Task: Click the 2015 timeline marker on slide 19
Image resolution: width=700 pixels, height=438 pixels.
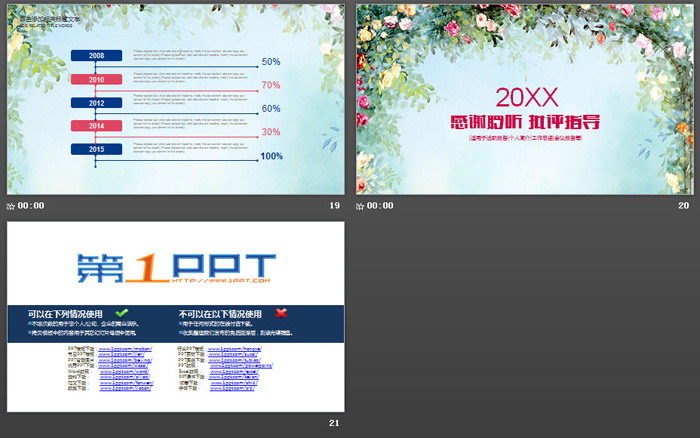Action: point(96,149)
